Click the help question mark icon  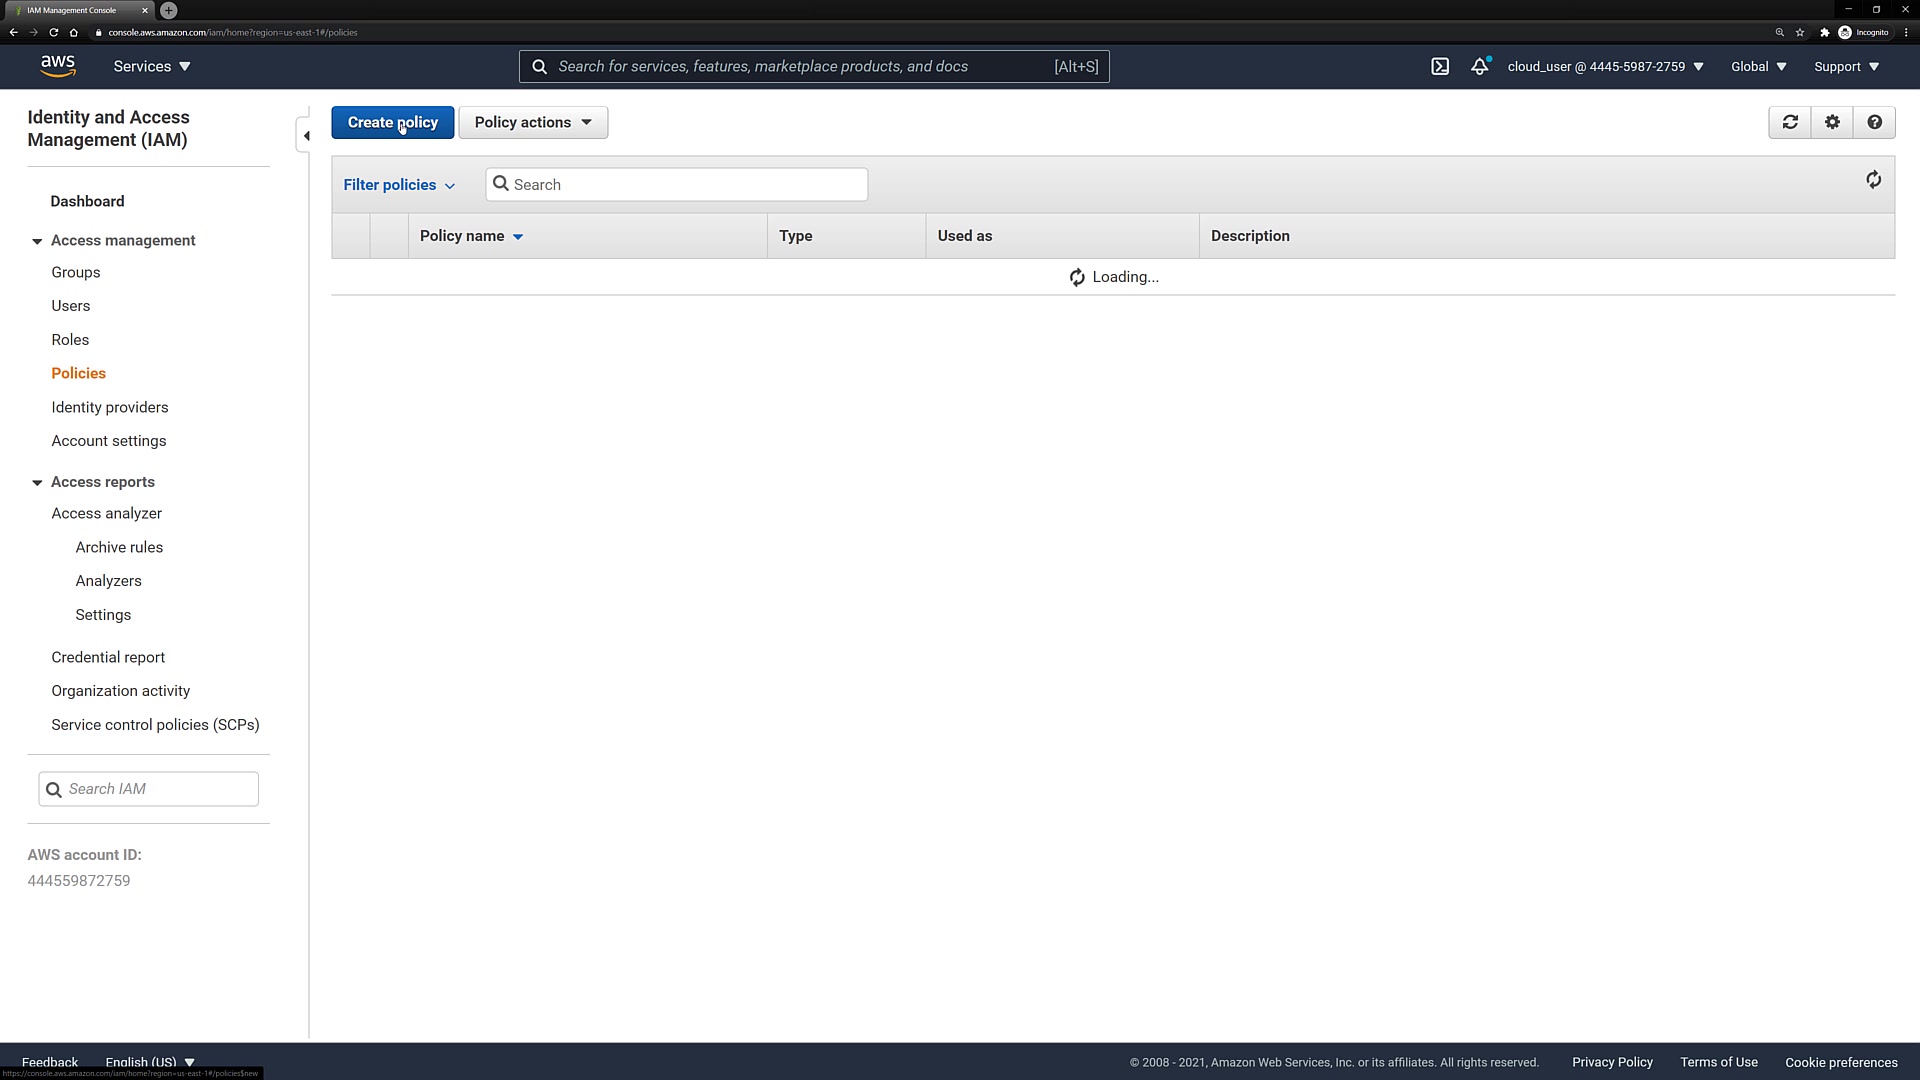pos(1874,122)
